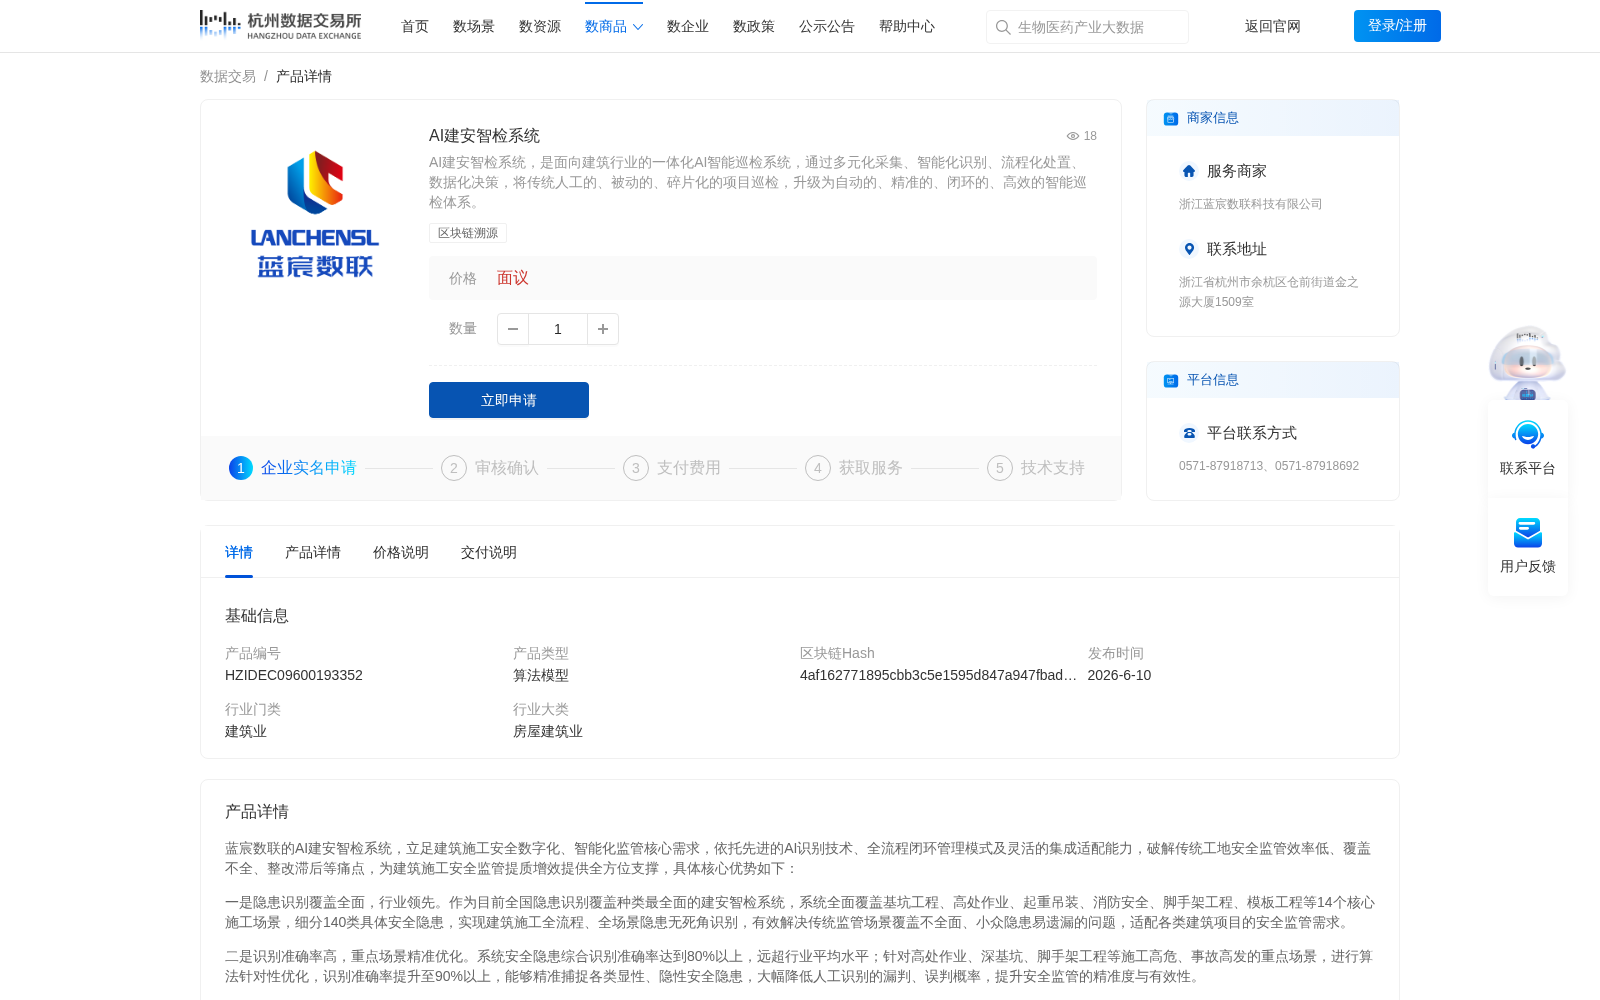
Task: Open the Hangzhou Data Exchange logo
Action: click(280, 25)
